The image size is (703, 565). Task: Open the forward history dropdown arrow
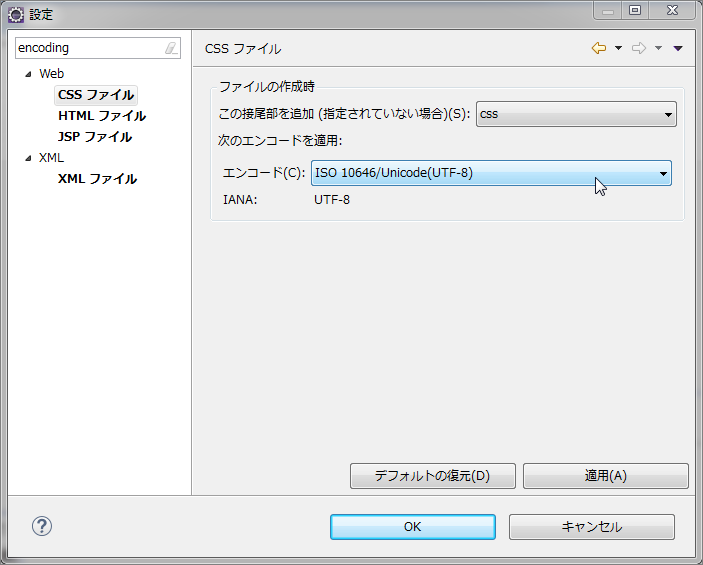658,48
